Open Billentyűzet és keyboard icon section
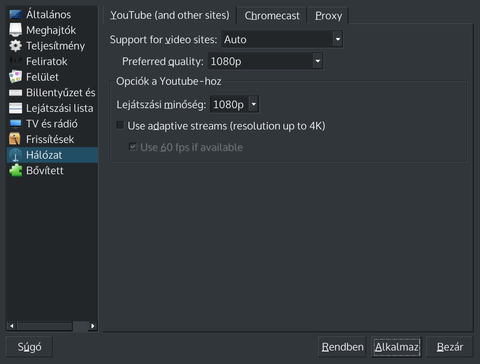Image resolution: width=480 pixels, height=364 pixels. (x=15, y=93)
